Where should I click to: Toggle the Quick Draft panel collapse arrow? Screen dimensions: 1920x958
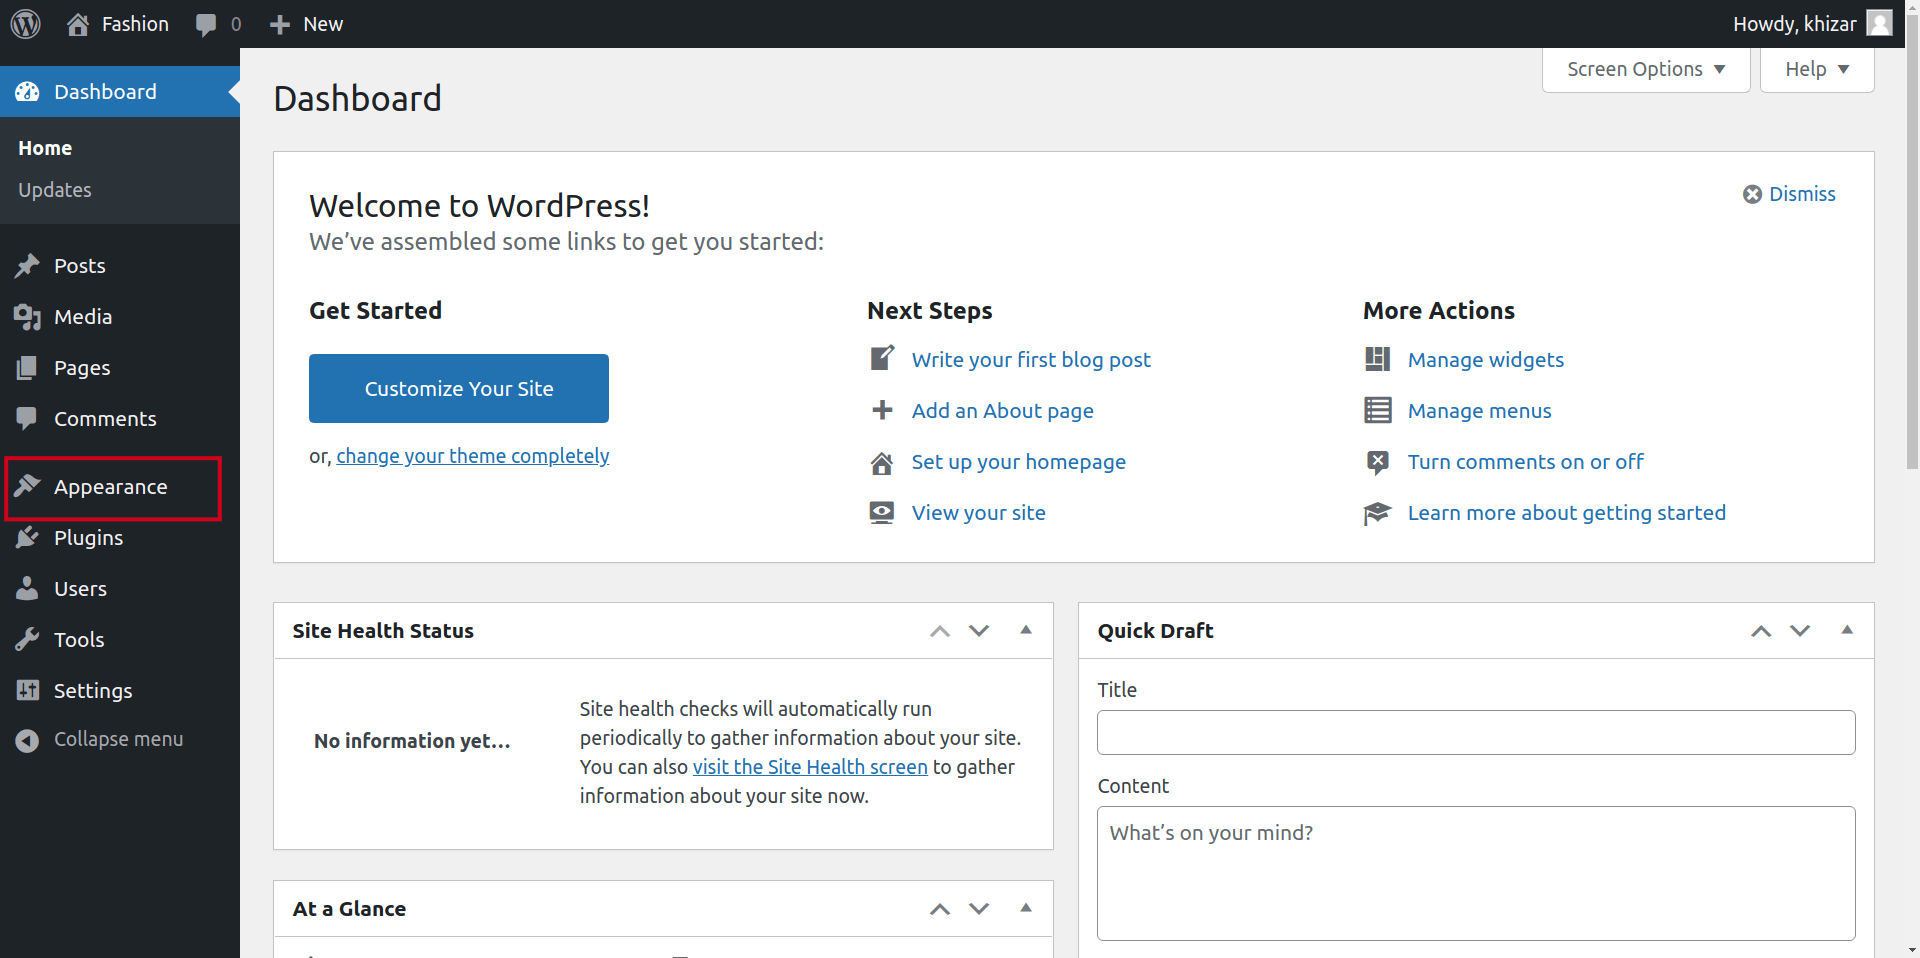[1846, 630]
